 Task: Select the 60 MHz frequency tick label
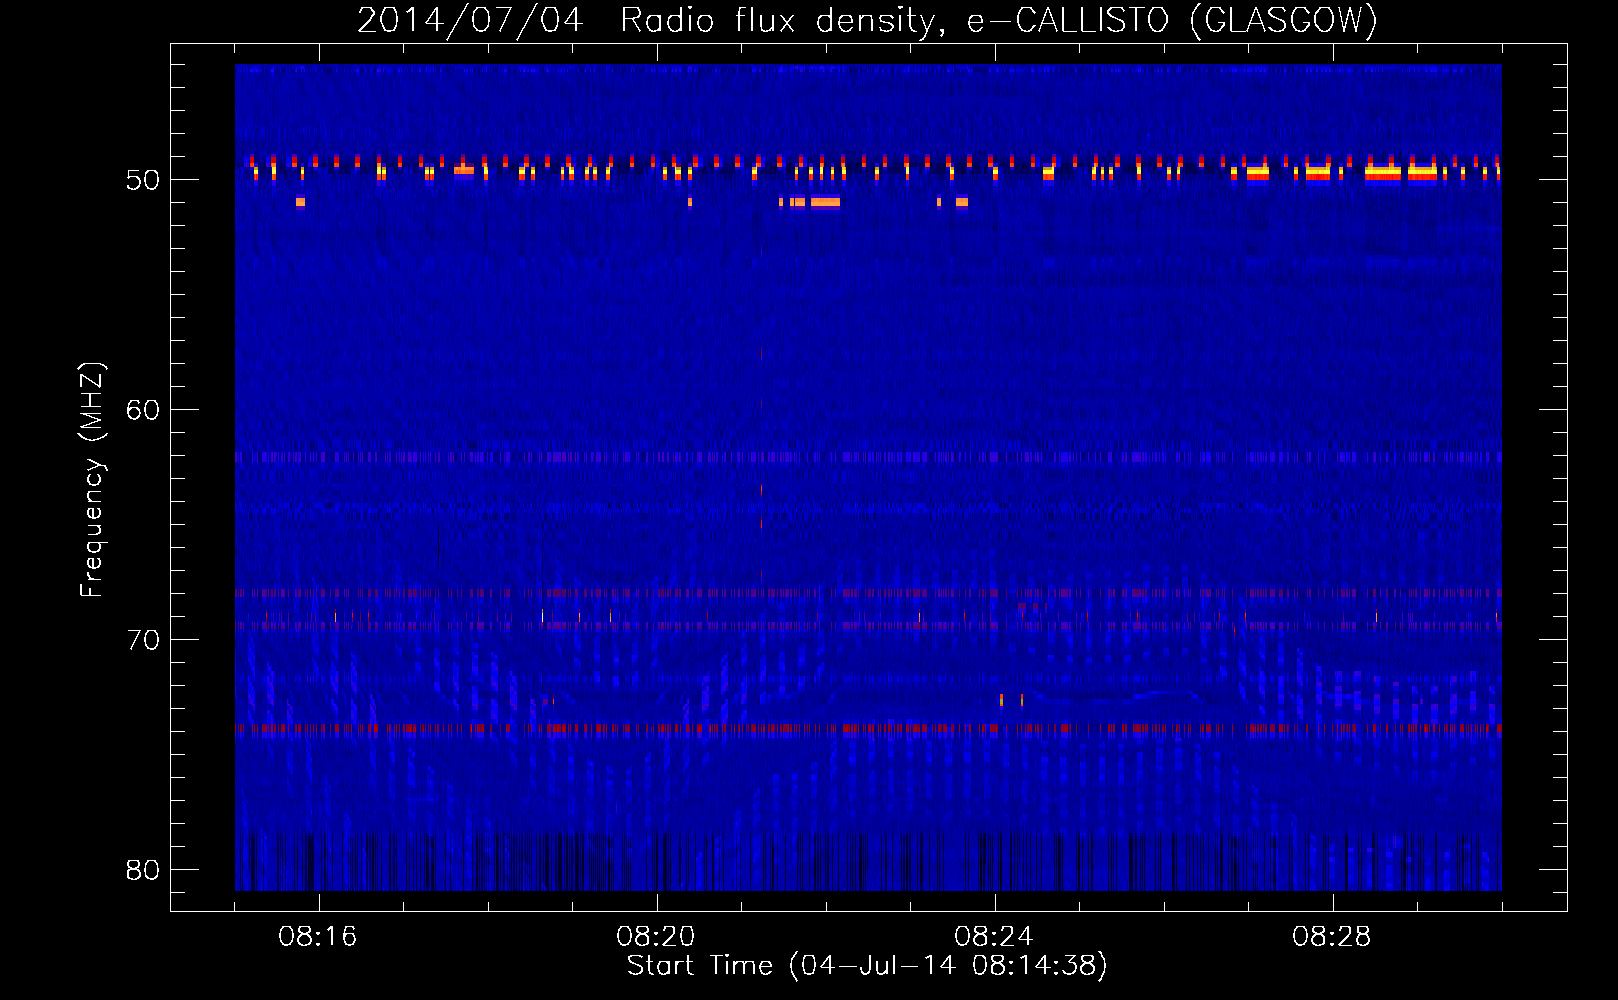(143, 410)
